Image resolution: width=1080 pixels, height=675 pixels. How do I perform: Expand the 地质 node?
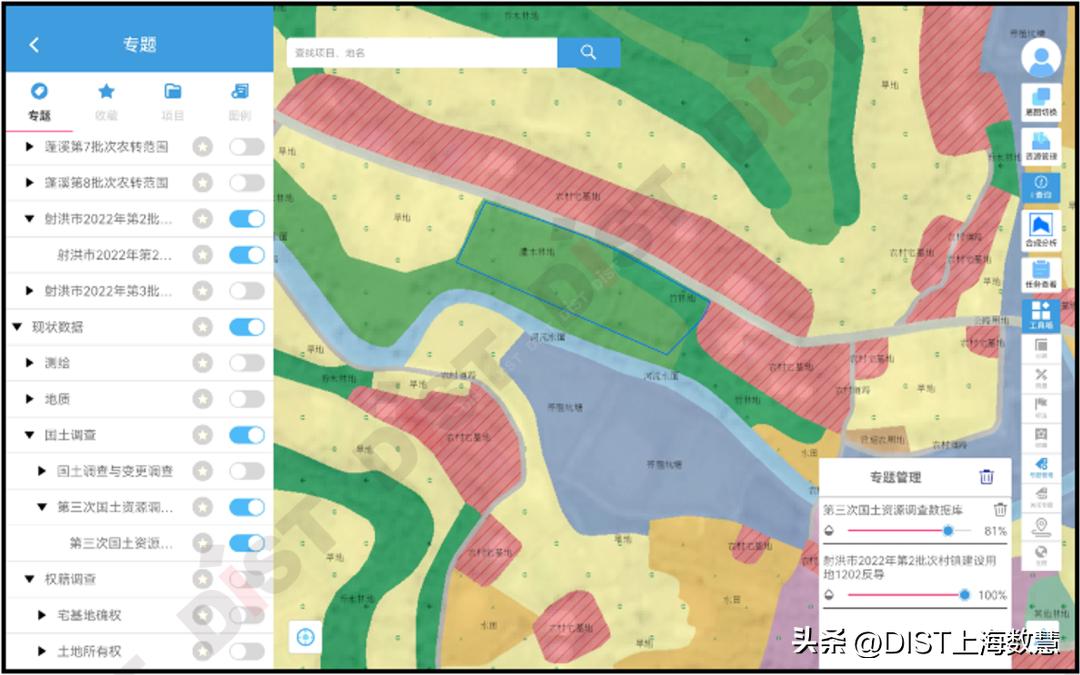tap(30, 399)
